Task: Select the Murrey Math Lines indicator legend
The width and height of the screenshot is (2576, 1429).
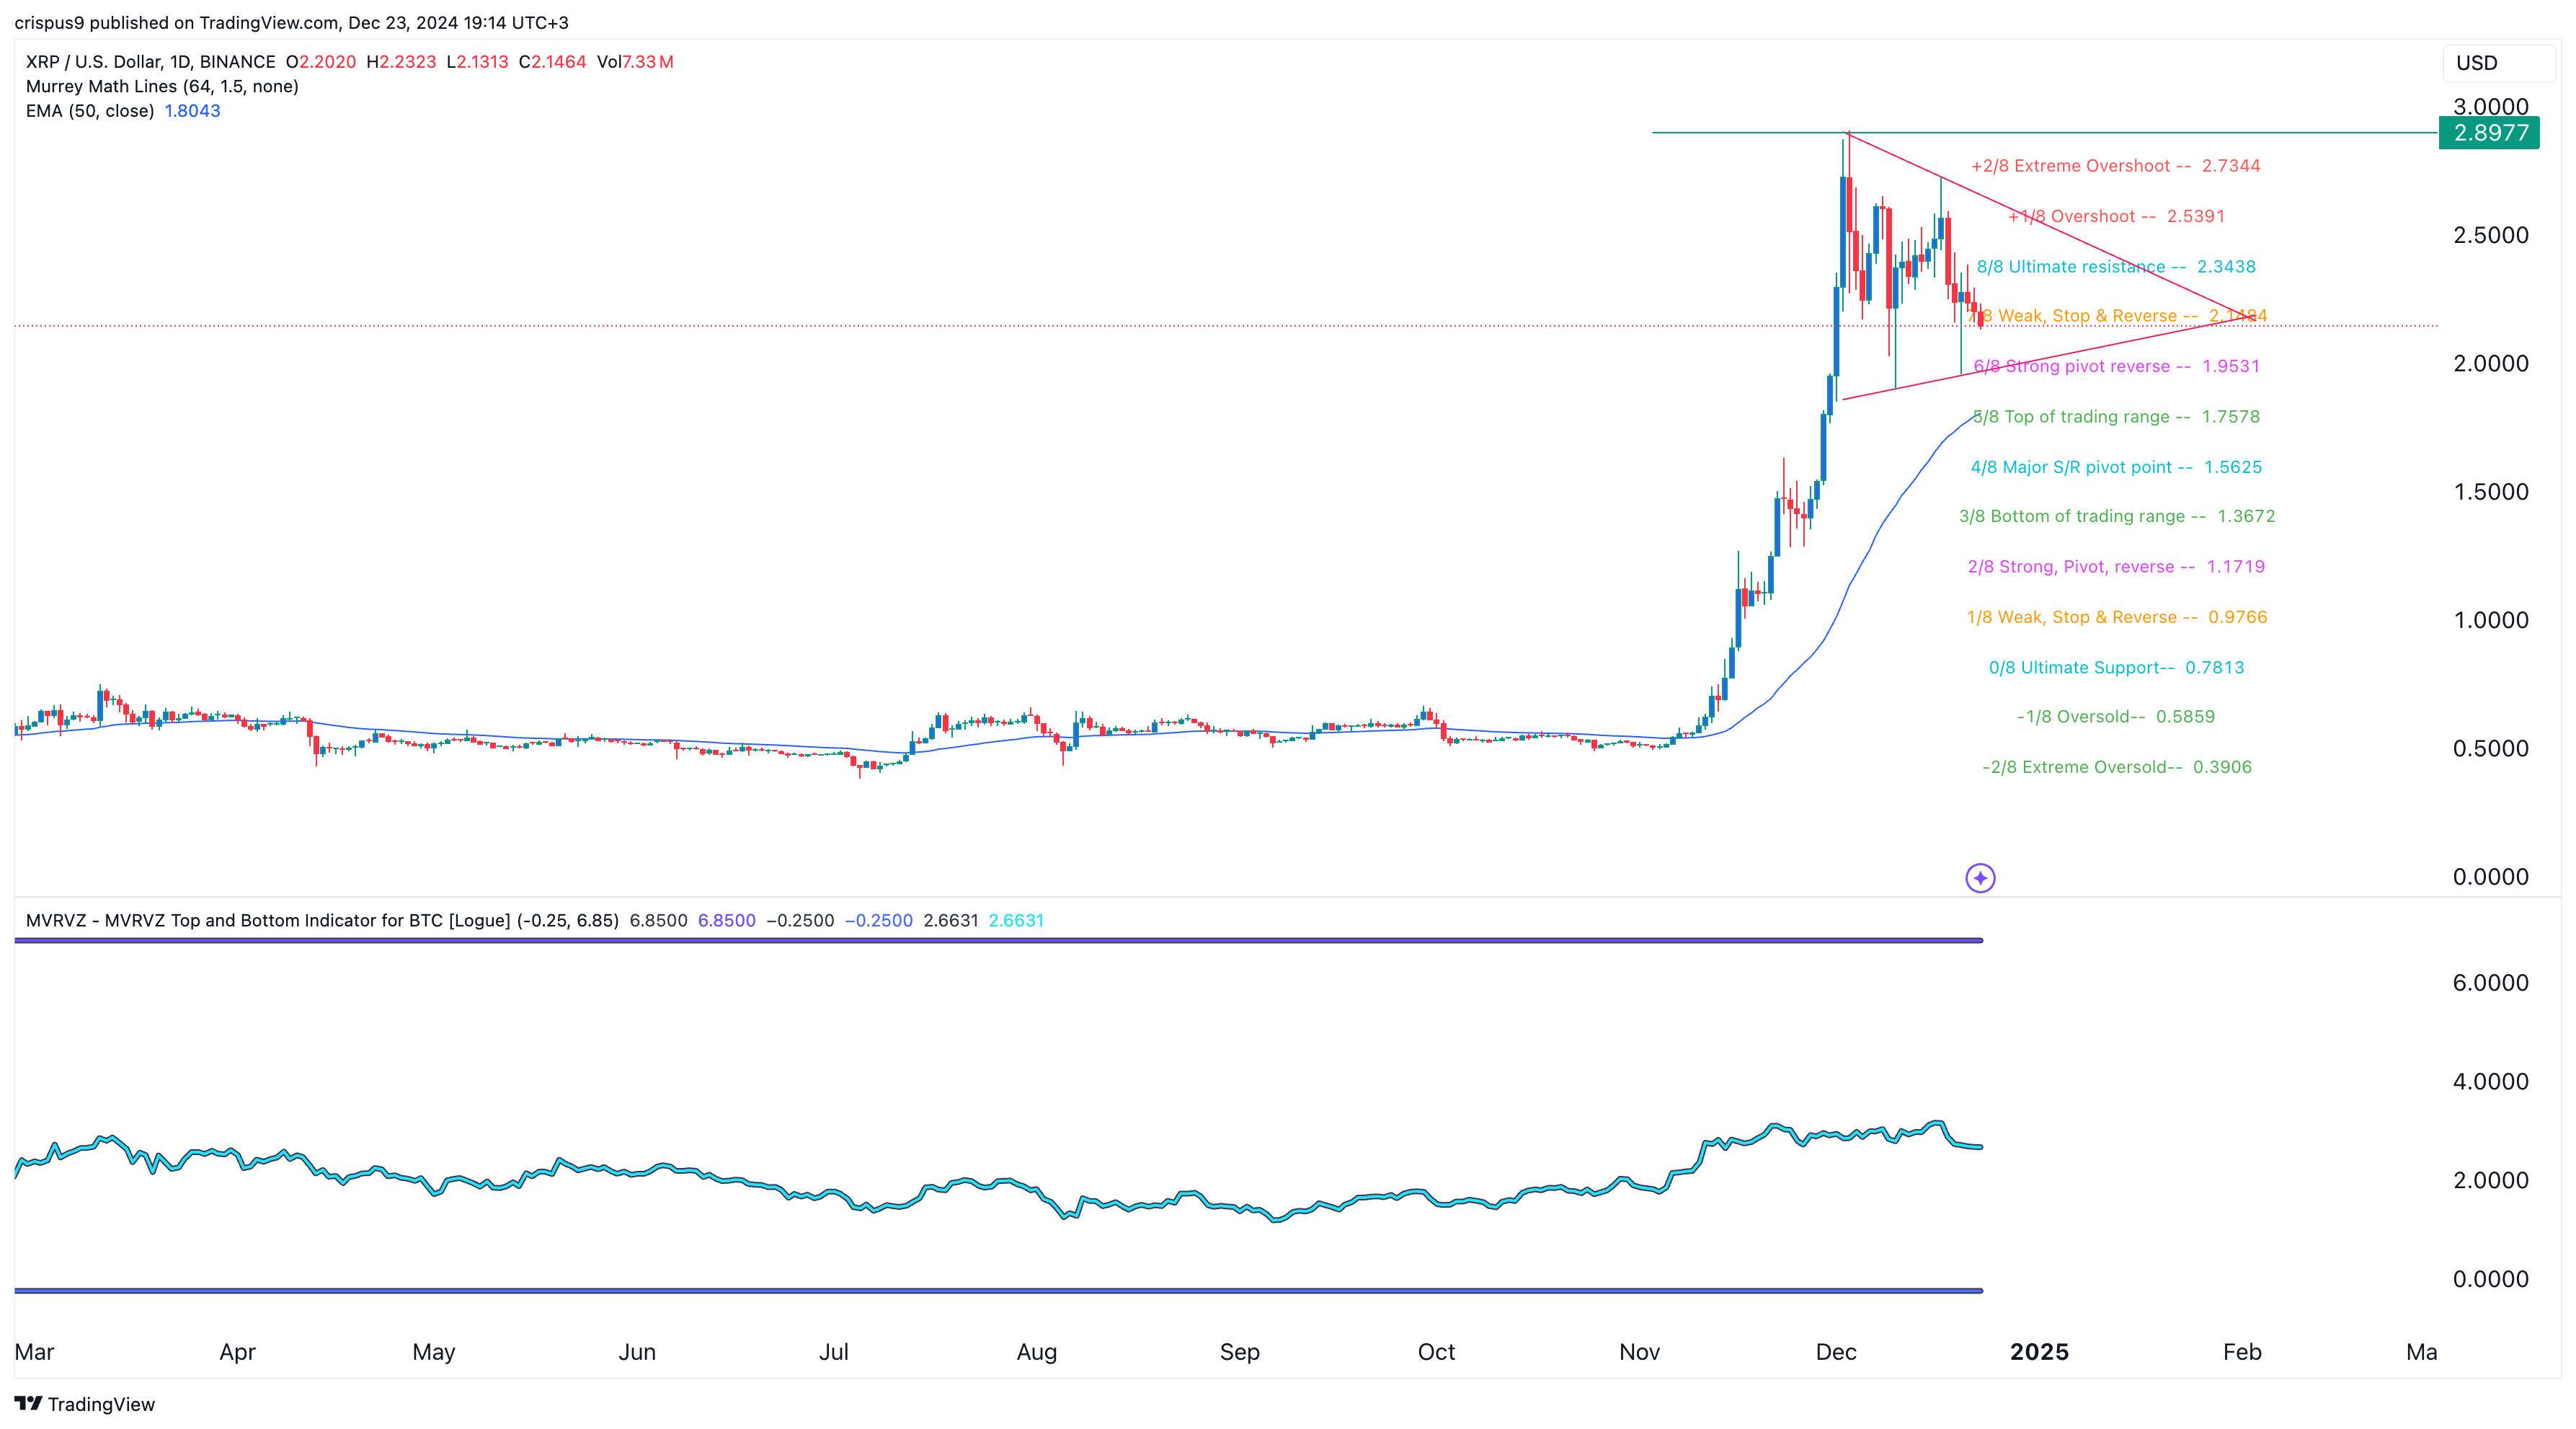Action: (162, 86)
